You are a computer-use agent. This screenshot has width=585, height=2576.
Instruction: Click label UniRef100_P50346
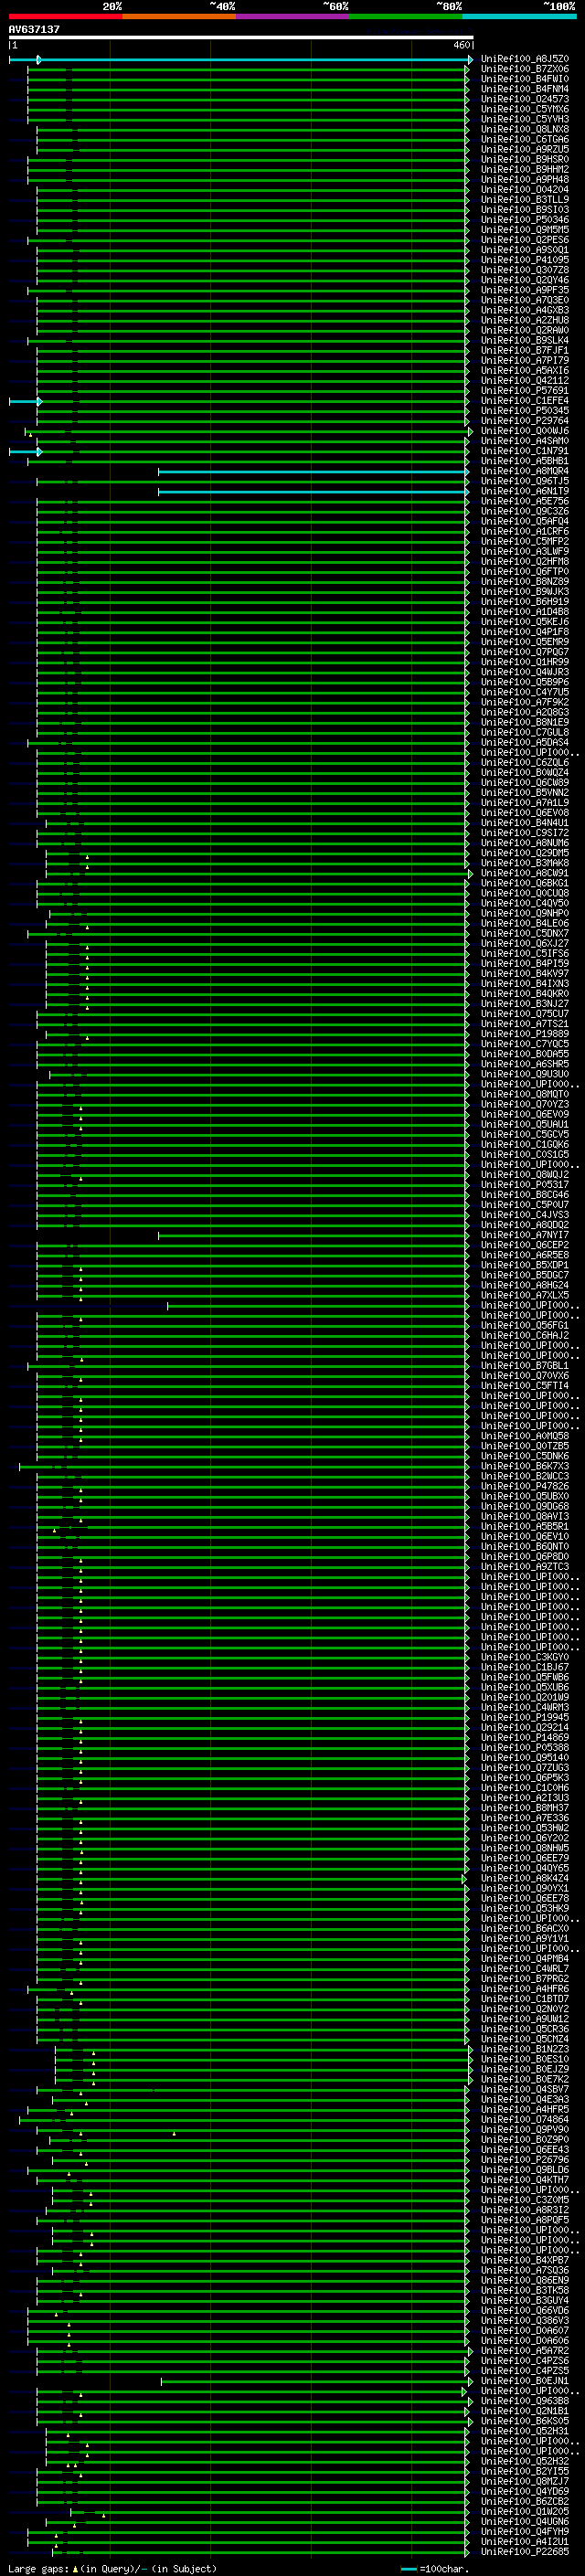(x=525, y=220)
